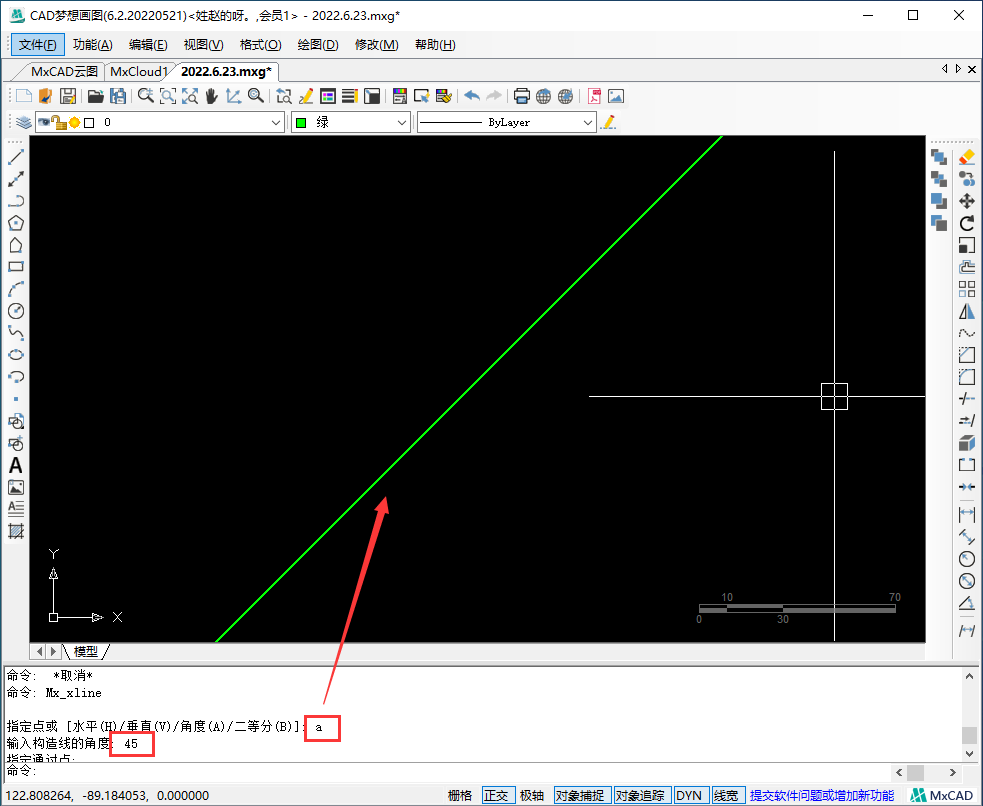This screenshot has height=806, width=983.
Task: Open the 修改(M) menu
Action: (x=376, y=44)
